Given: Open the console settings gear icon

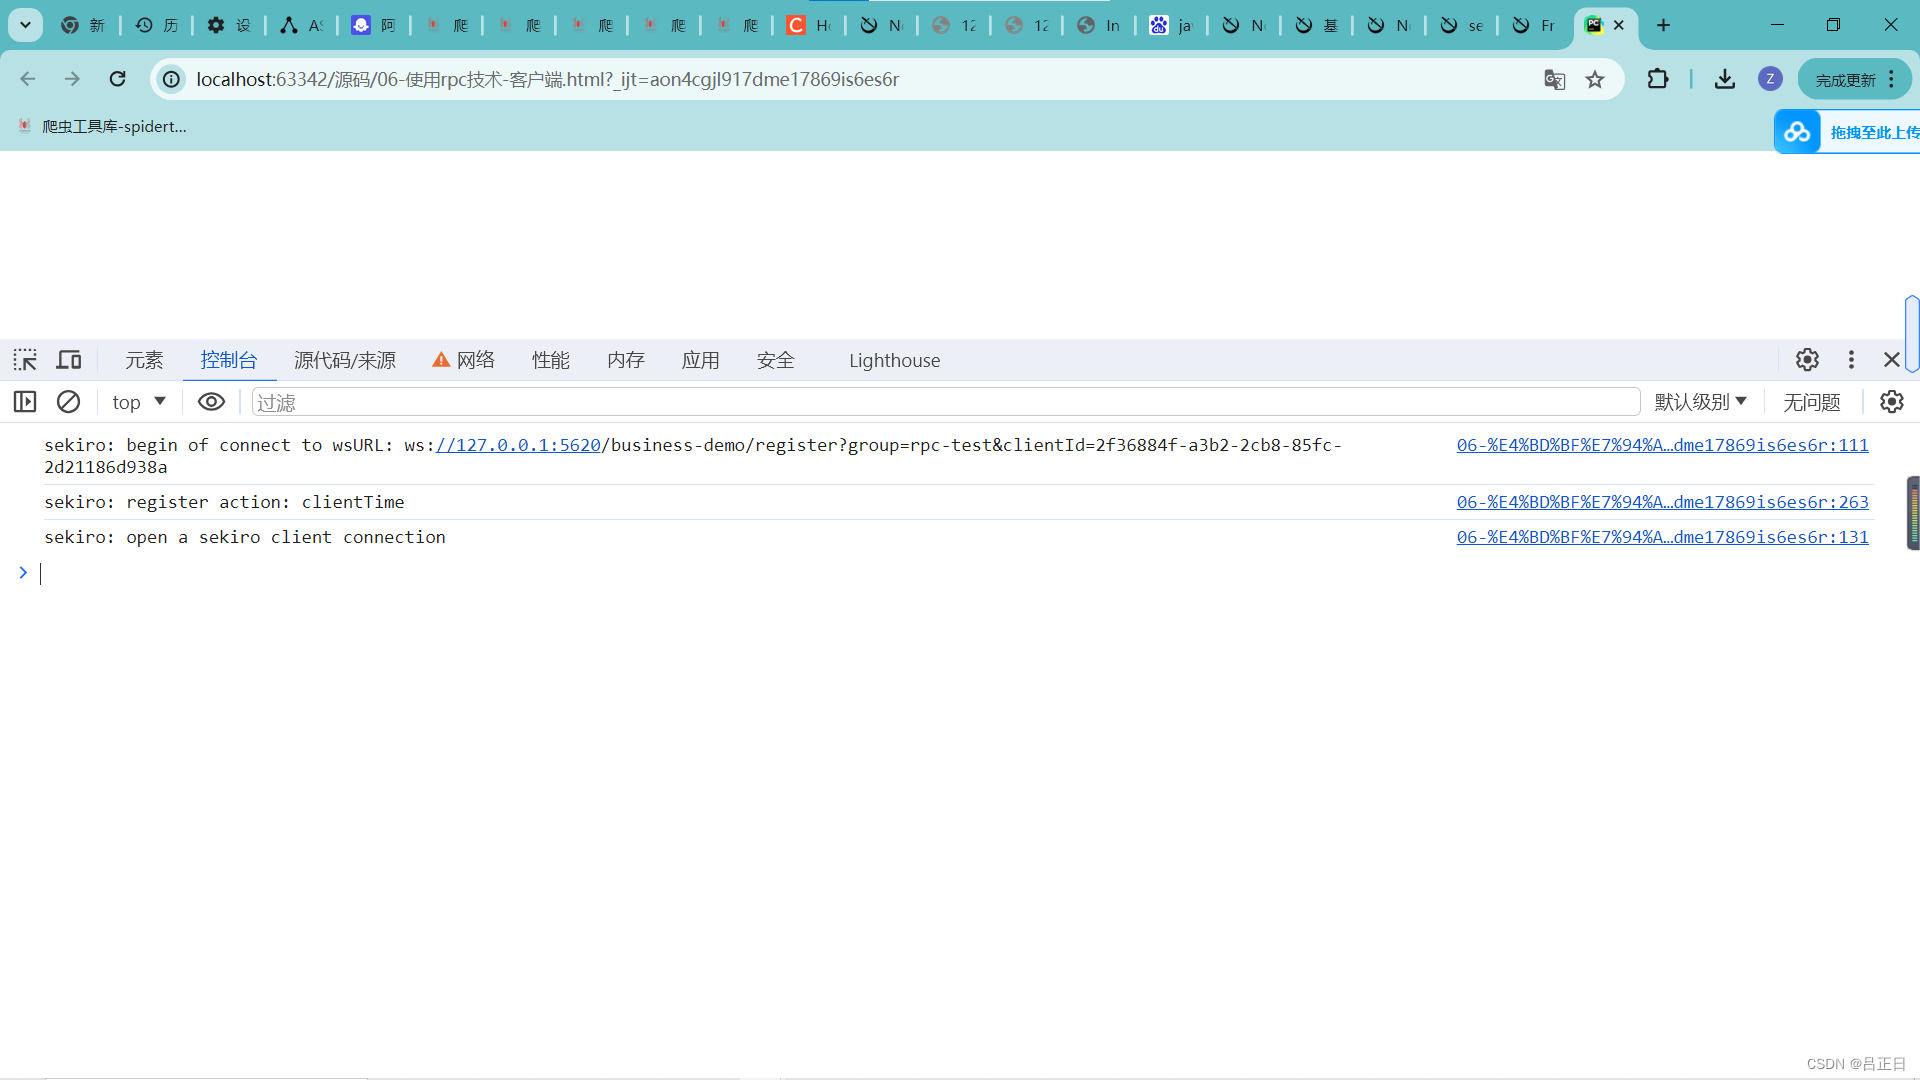Looking at the screenshot, I should coord(1892,402).
